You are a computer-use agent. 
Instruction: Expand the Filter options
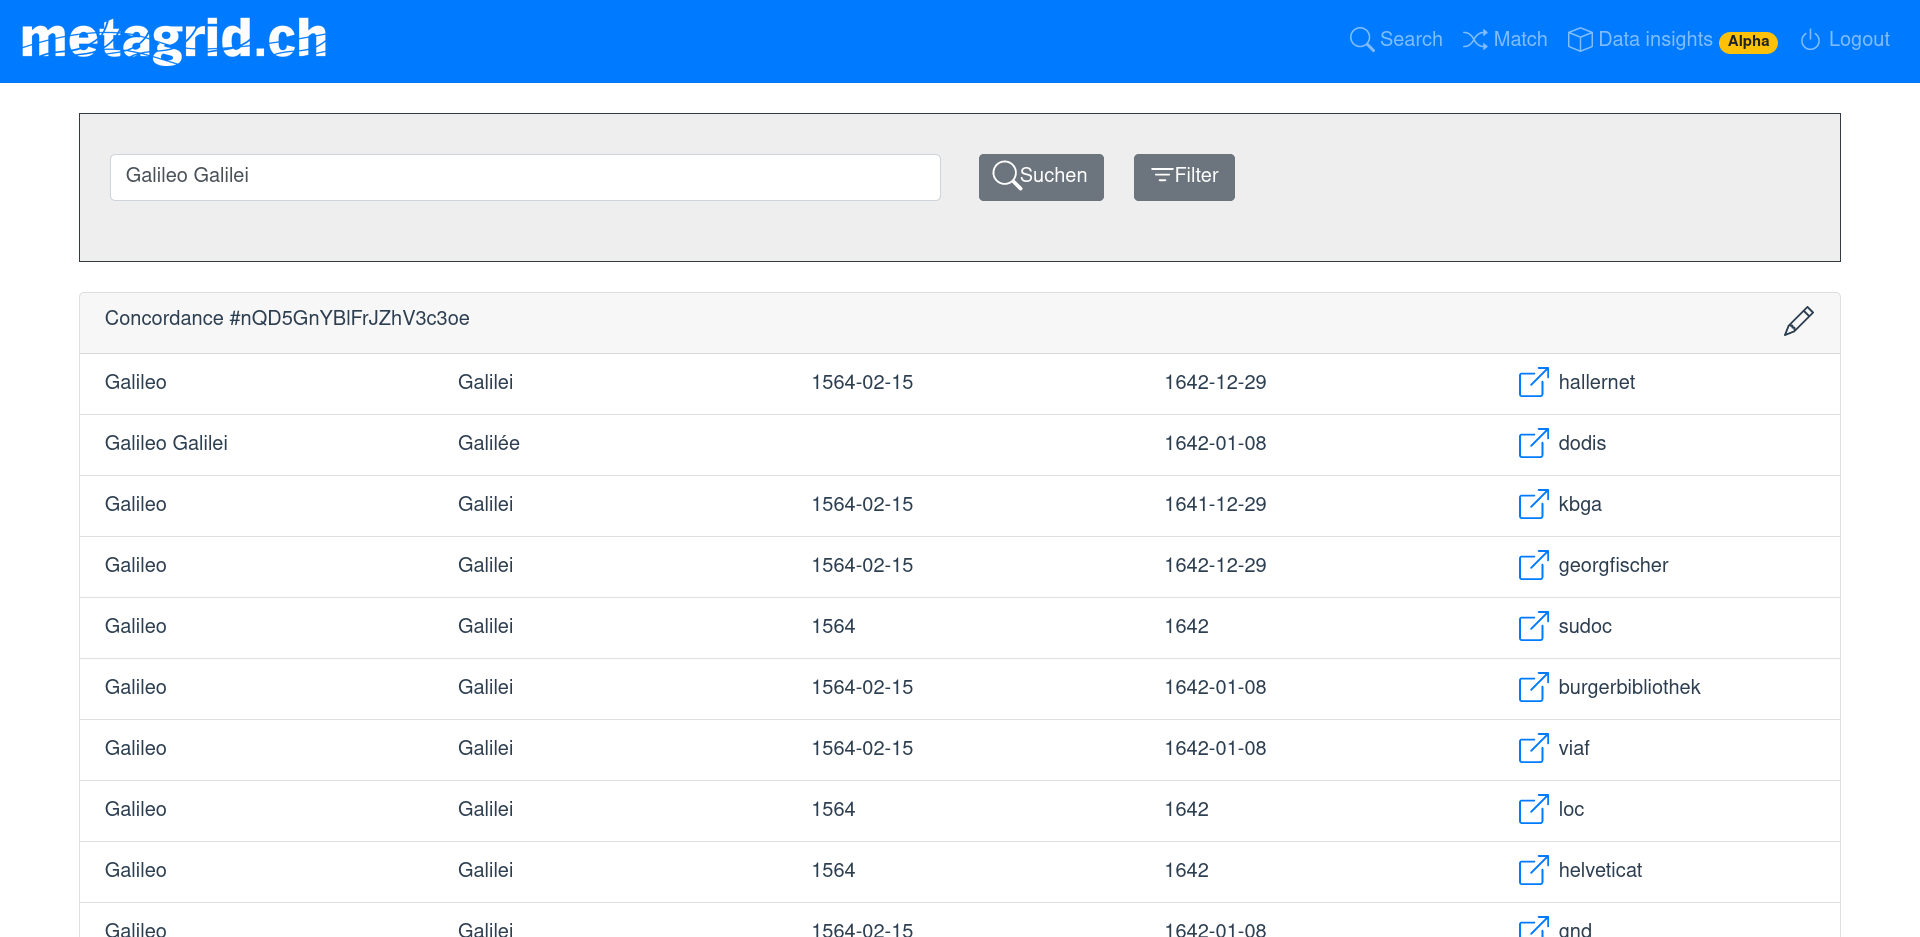coord(1184,177)
